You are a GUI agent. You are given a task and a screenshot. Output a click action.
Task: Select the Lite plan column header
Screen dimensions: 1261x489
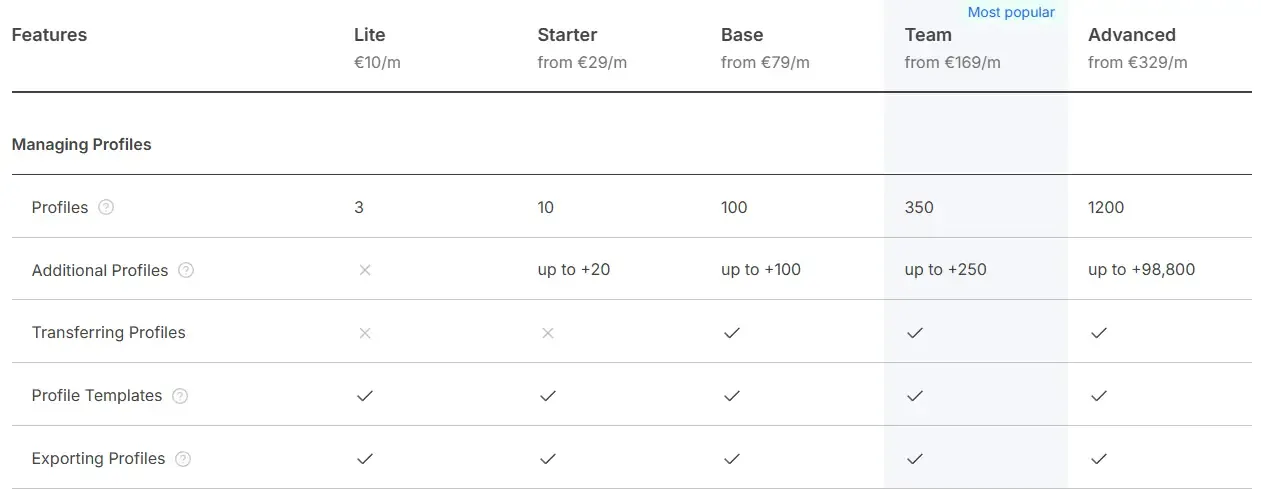click(x=370, y=35)
